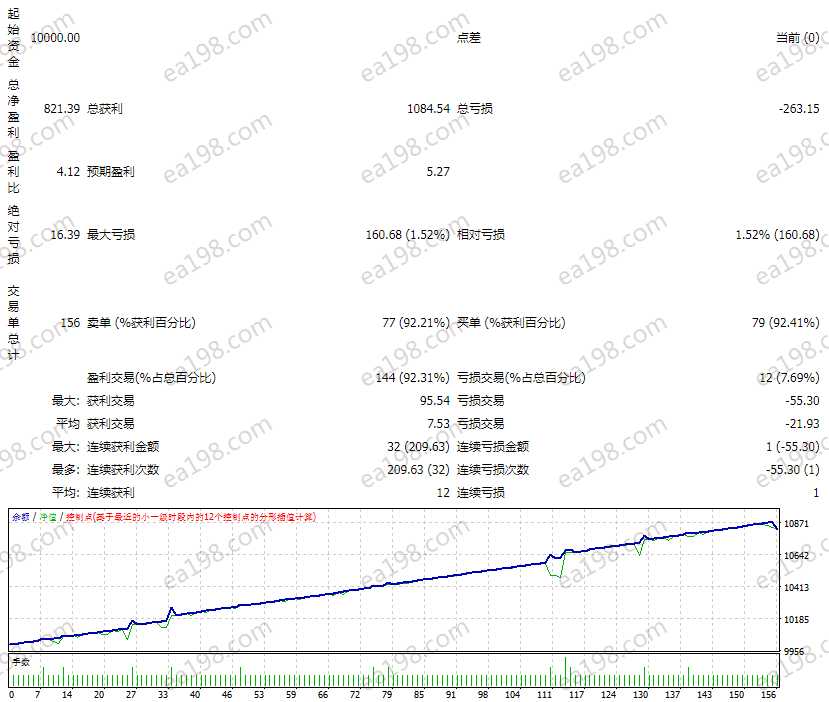Click the 156 mark on chart x-axis

(x=768, y=694)
